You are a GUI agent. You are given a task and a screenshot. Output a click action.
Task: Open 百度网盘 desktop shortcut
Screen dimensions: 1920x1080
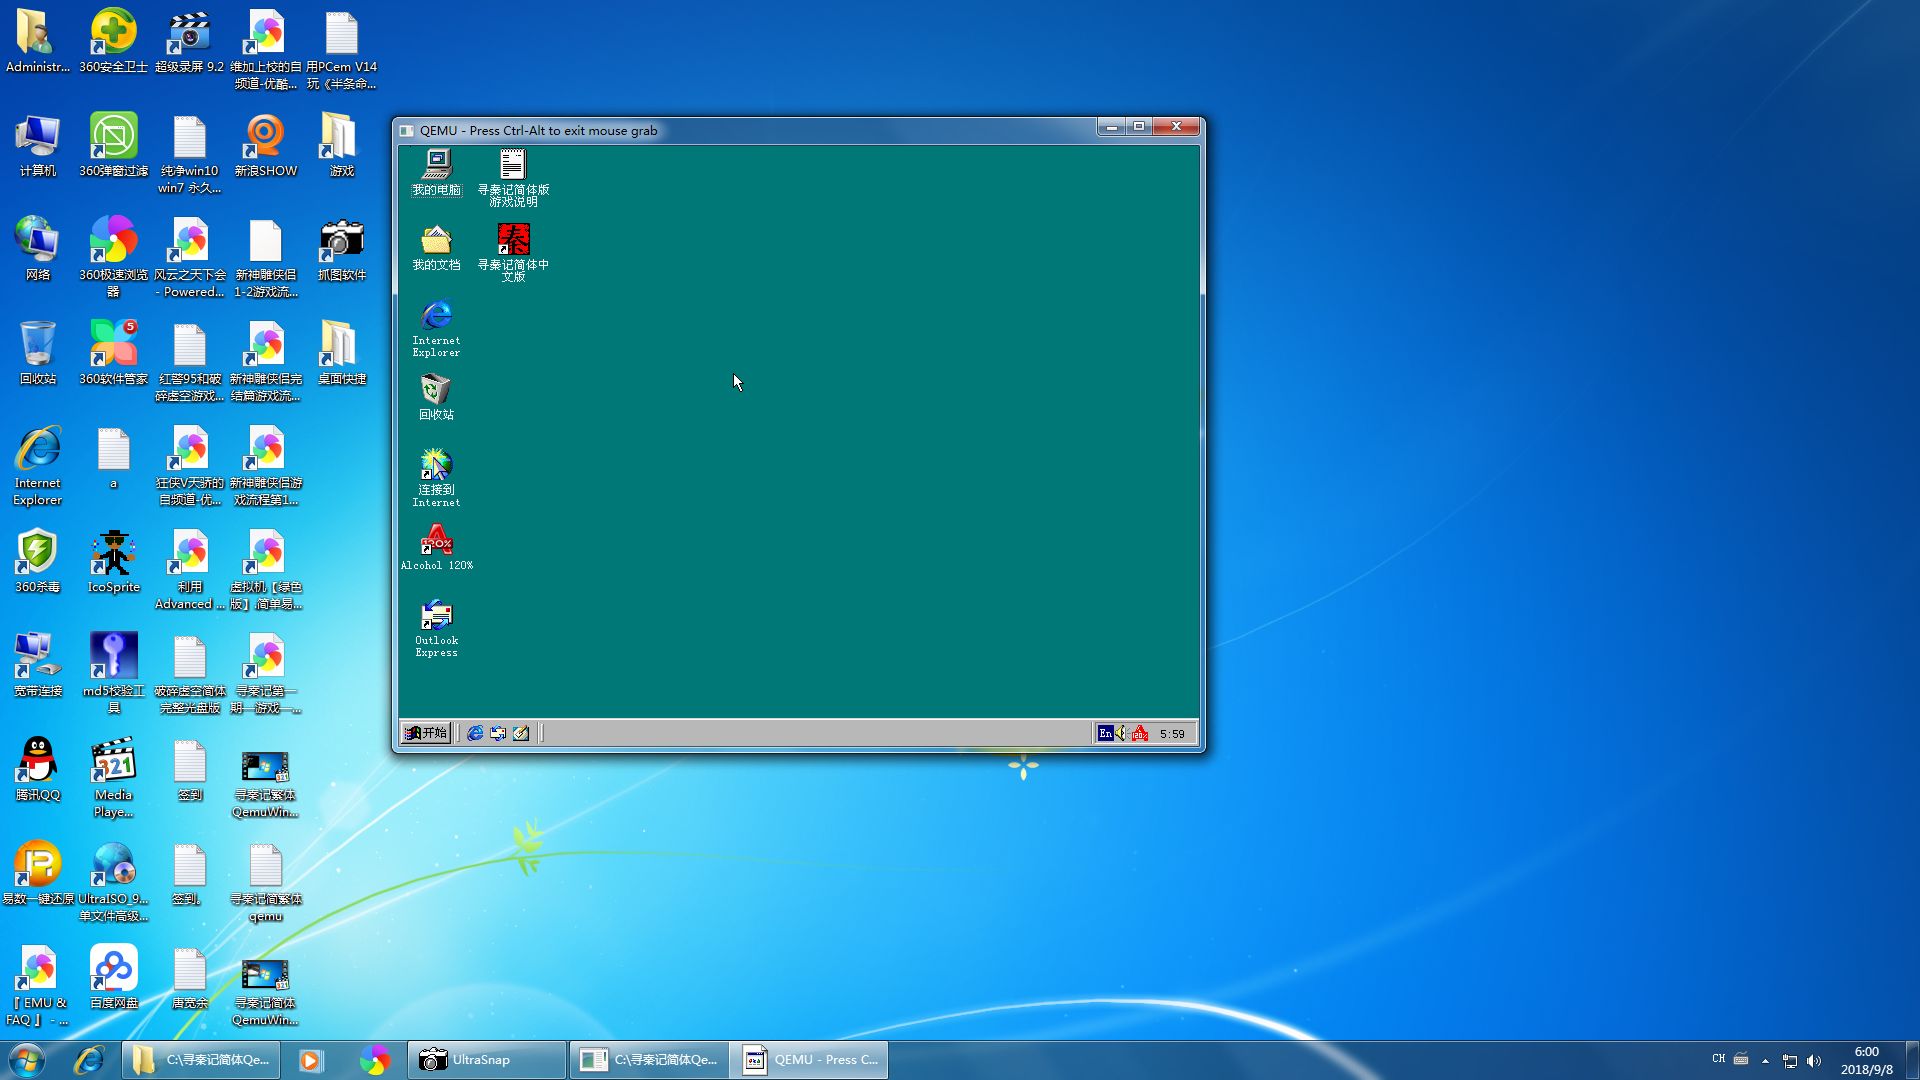point(113,977)
